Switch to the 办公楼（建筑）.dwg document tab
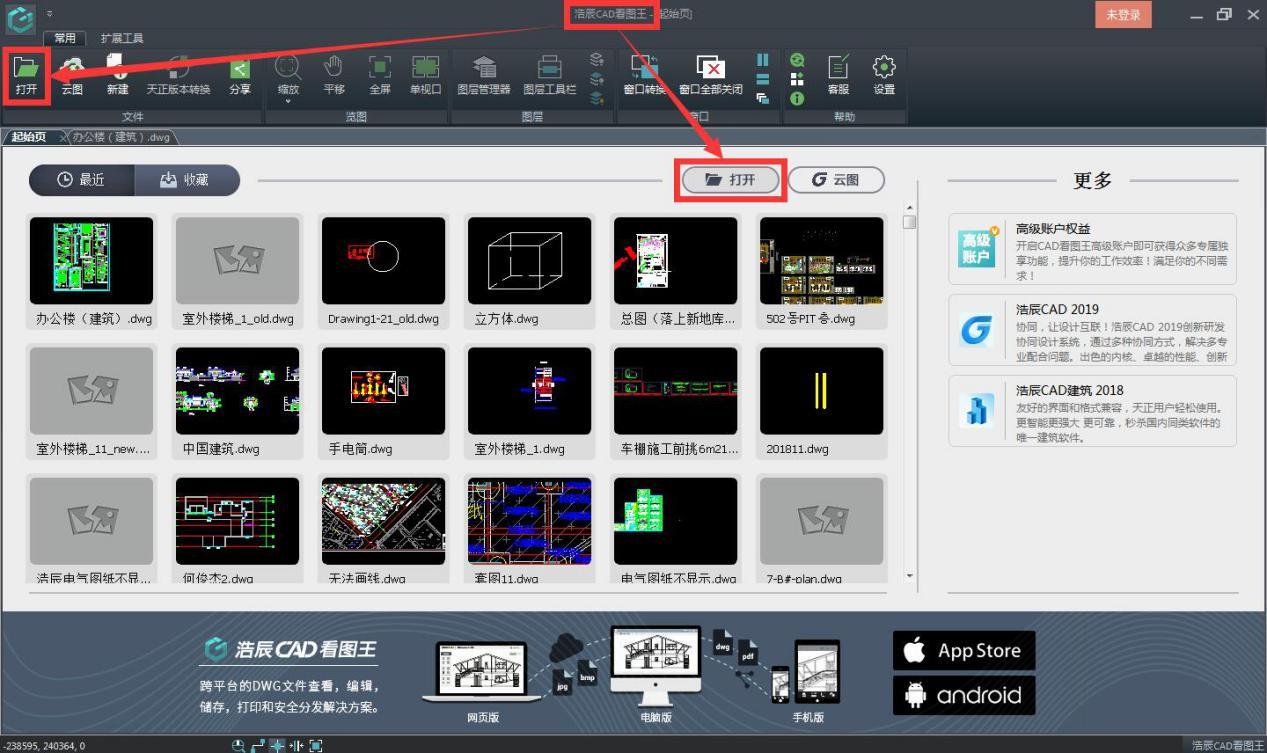The height and width of the screenshot is (753, 1267). click(x=121, y=137)
